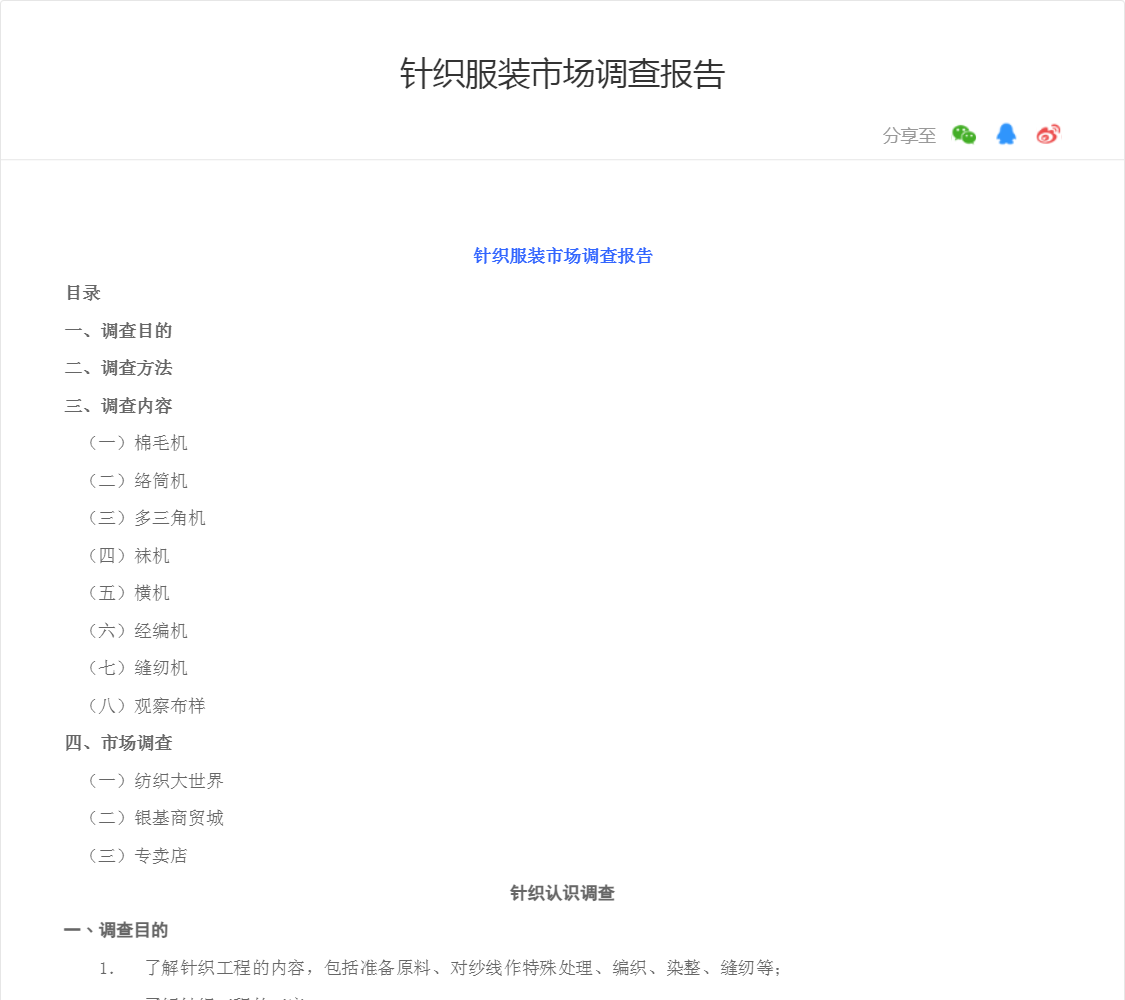Viewport: 1125px width, 1000px height.
Task: Click the (八)观察布样 entry
Action: pyautogui.click(x=146, y=706)
